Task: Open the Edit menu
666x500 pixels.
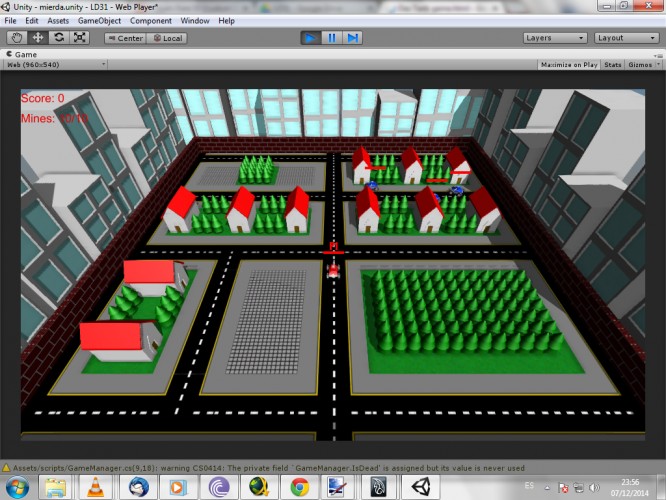Action: pyautogui.click(x=31, y=21)
